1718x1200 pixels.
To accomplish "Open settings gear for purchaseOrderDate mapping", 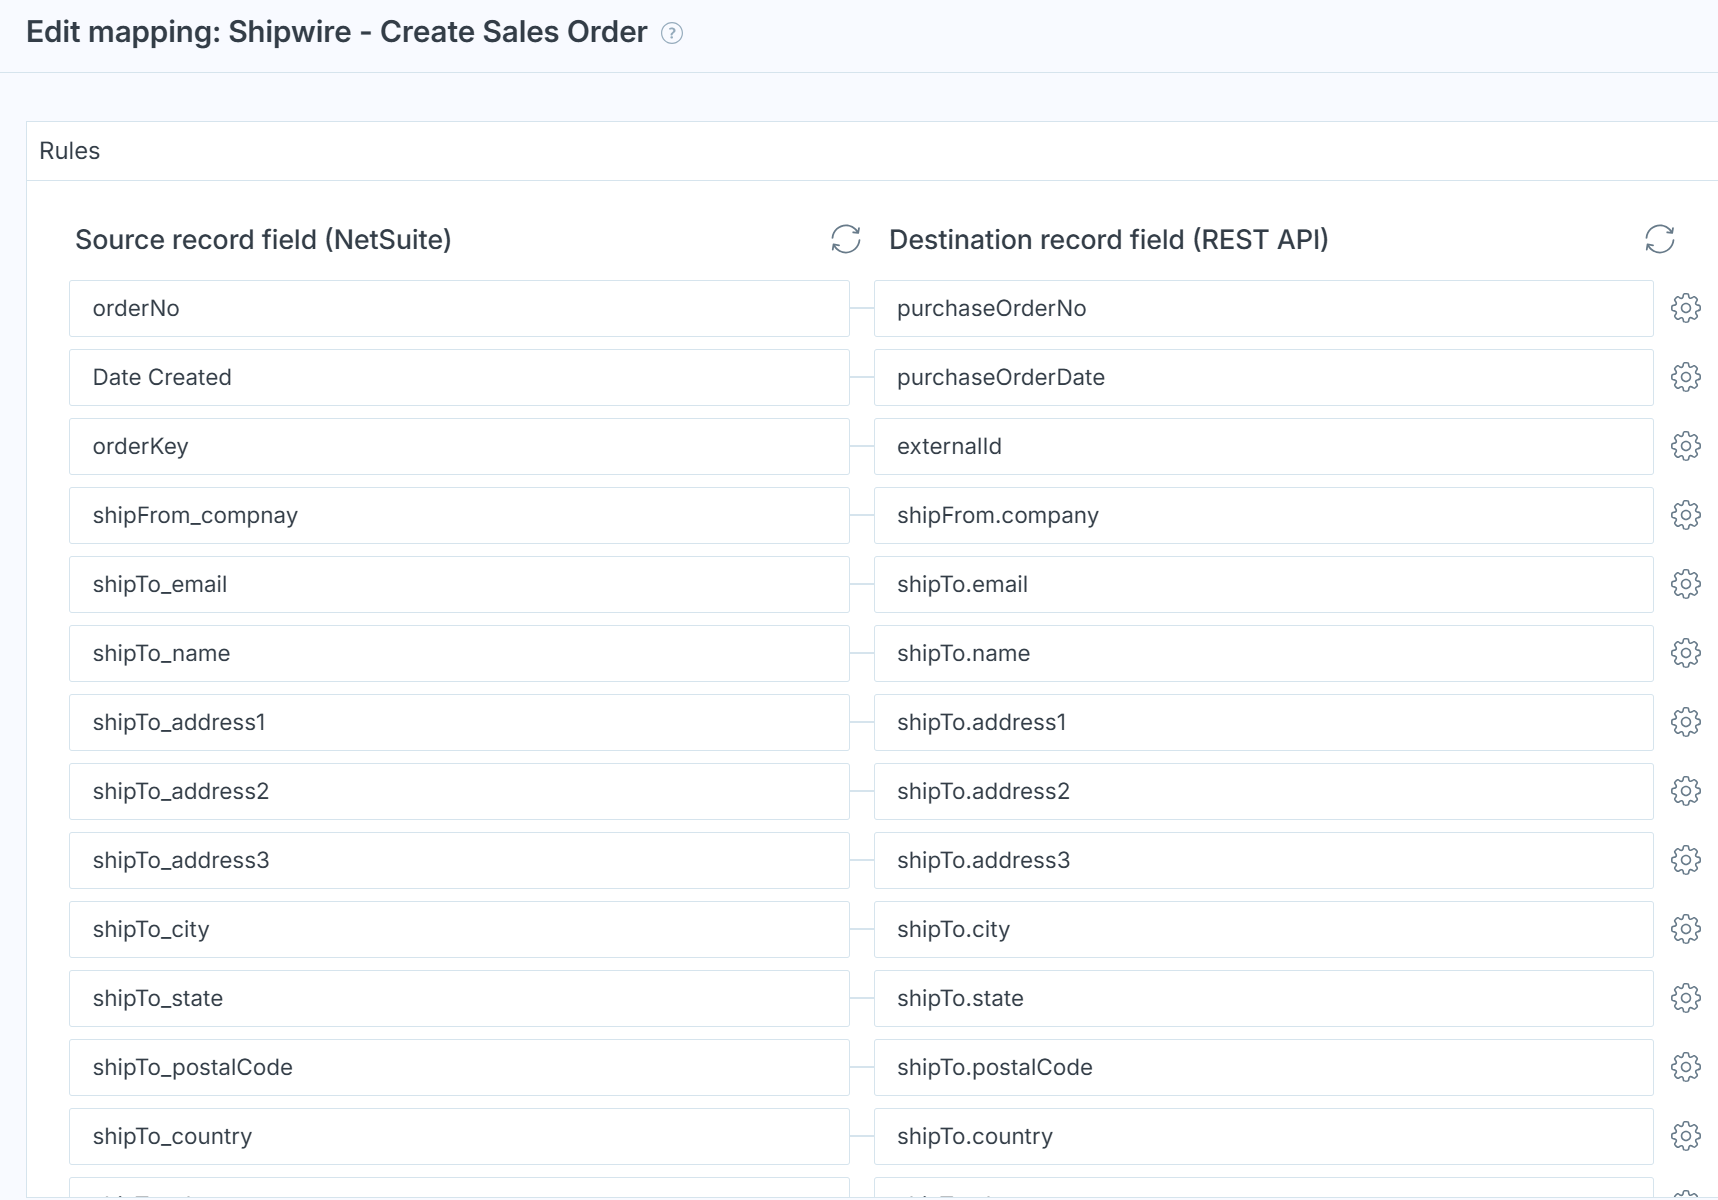I will 1685,377.
